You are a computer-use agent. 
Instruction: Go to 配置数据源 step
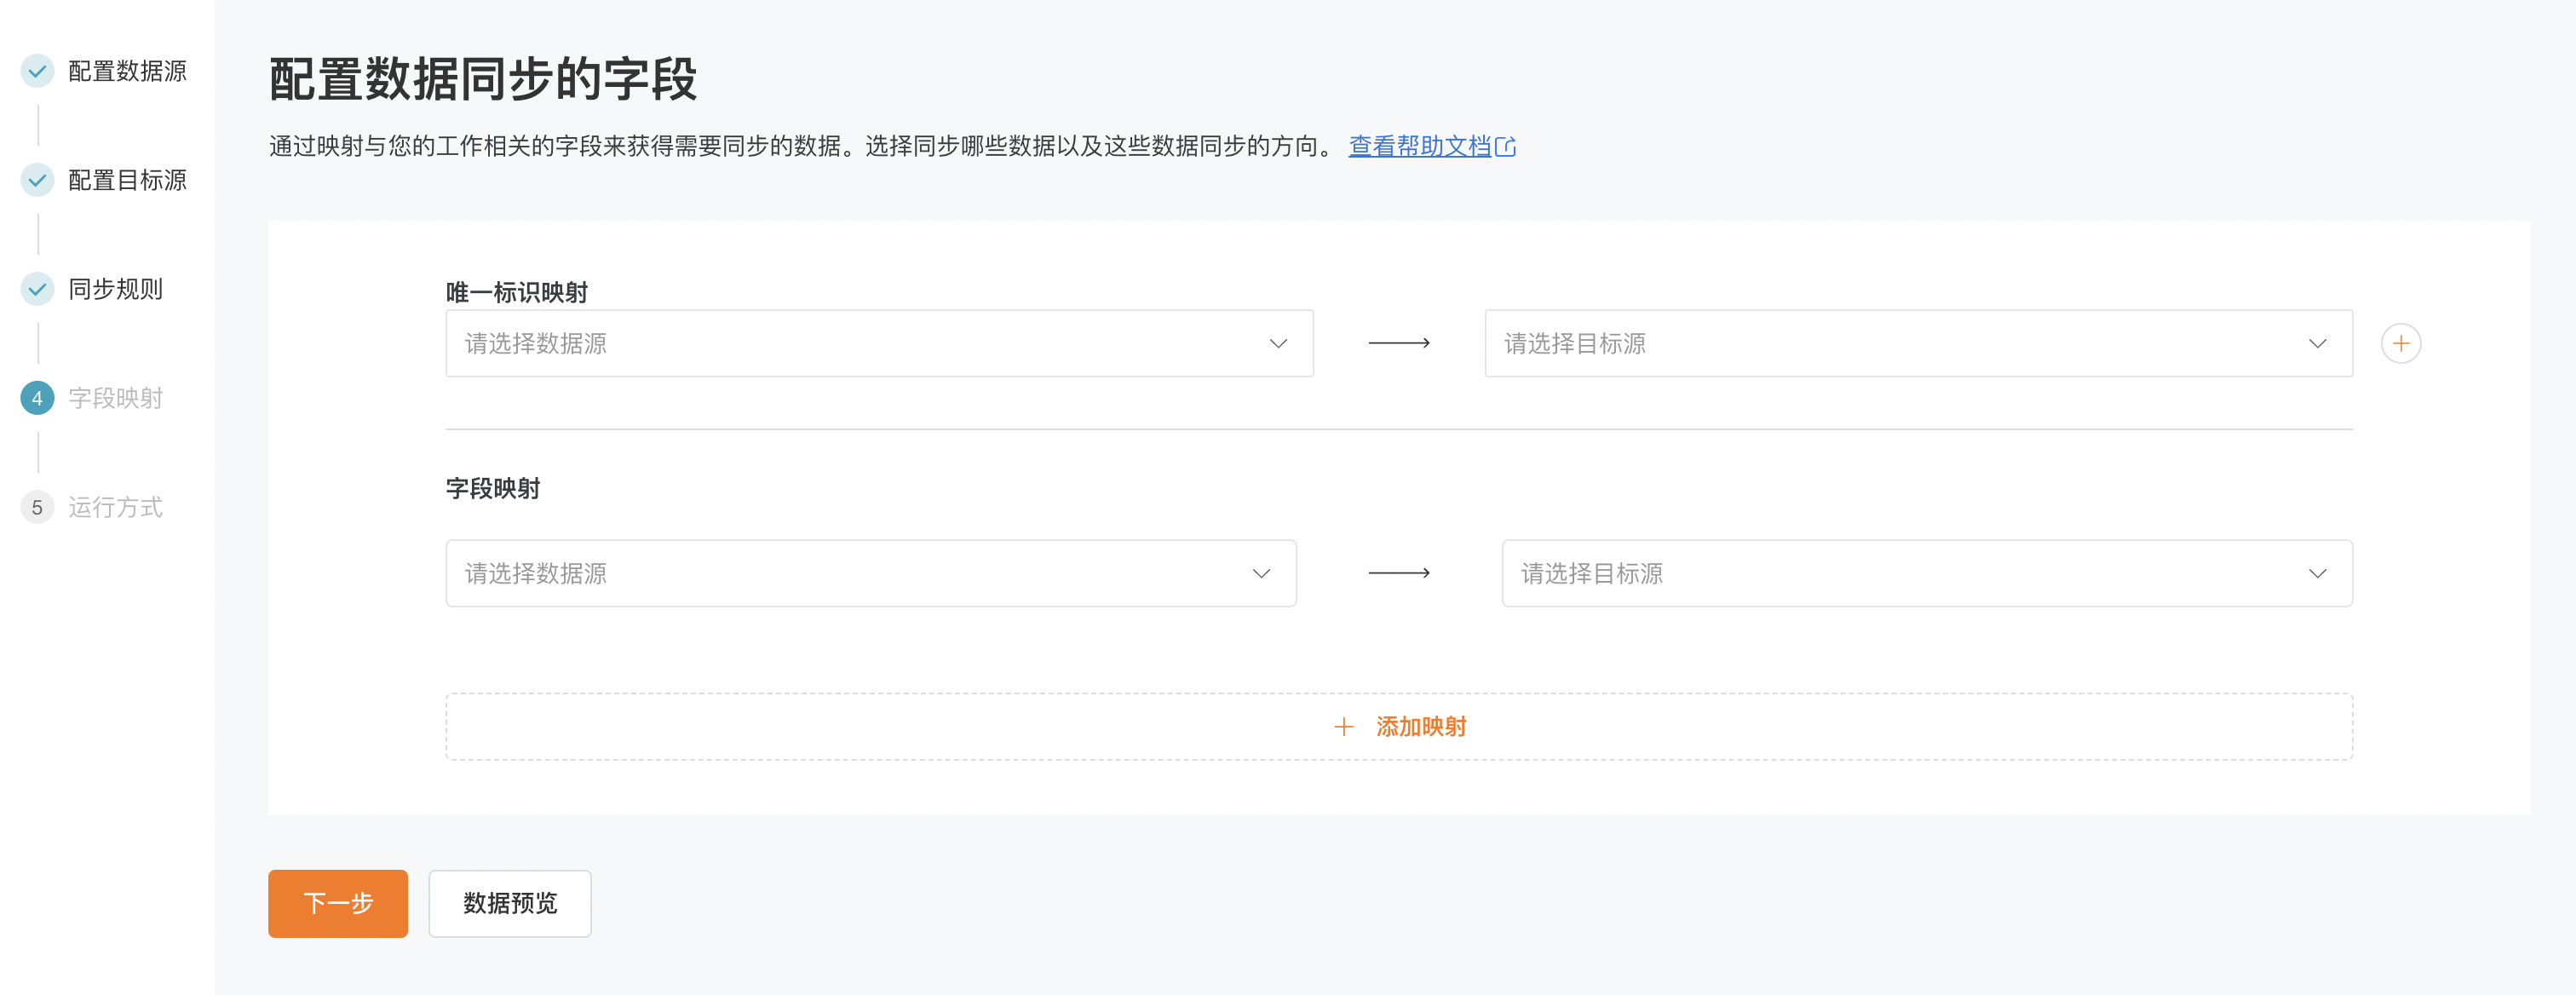[x=127, y=71]
